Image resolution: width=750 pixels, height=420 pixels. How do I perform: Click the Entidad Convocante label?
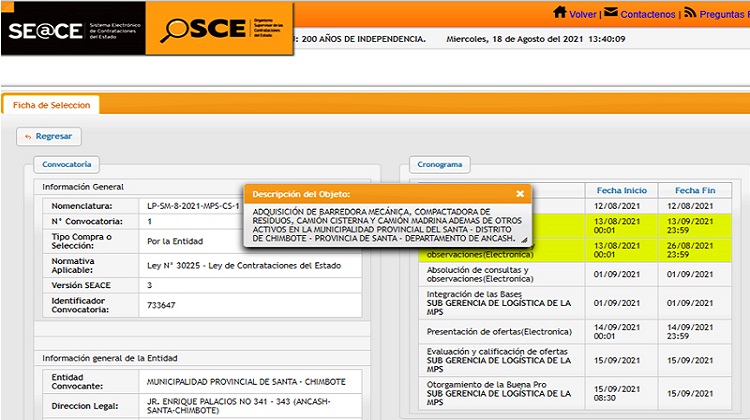pos(77,382)
